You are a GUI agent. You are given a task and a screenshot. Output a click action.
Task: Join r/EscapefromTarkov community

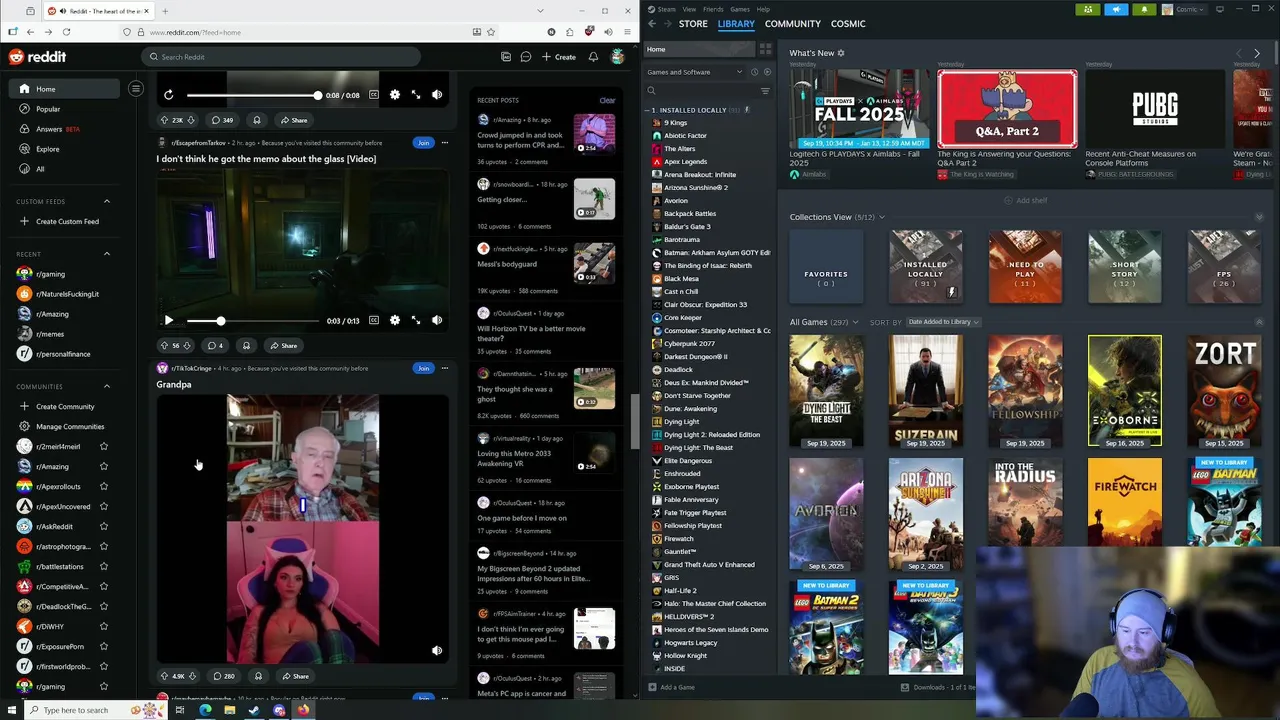[423, 143]
